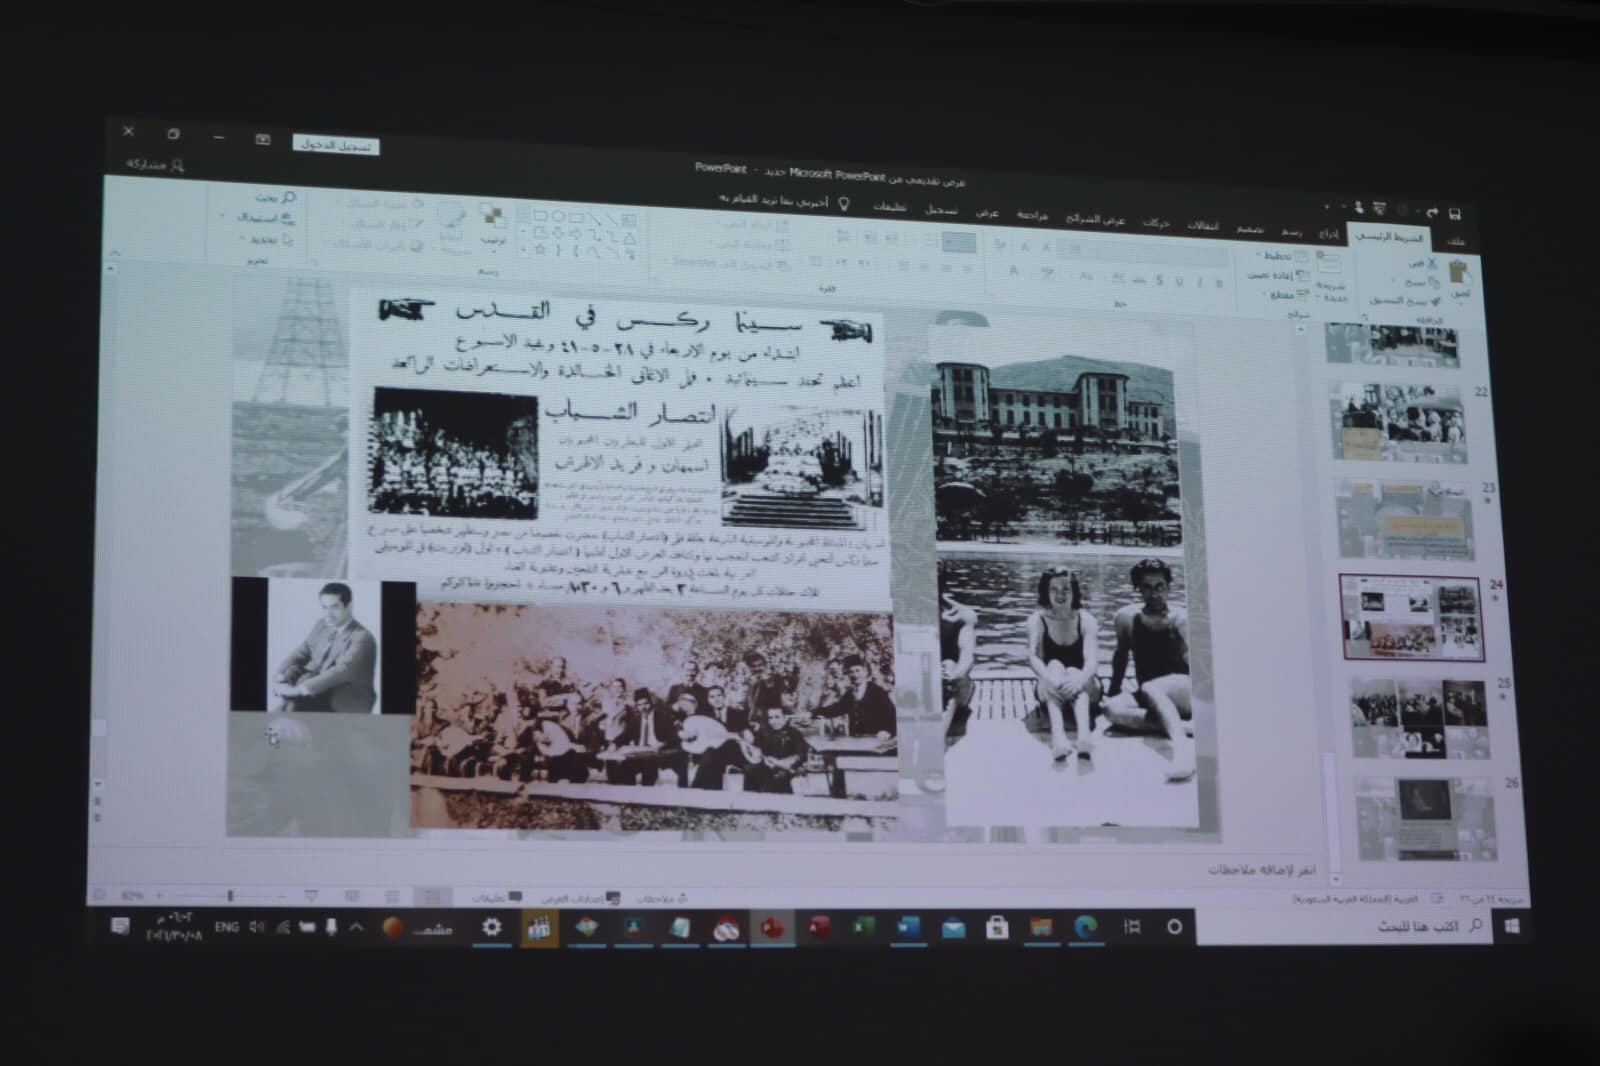Image resolution: width=1600 pixels, height=1066 pixels.
Task: Select slide 22 thumbnail
Action: pos(1399,424)
